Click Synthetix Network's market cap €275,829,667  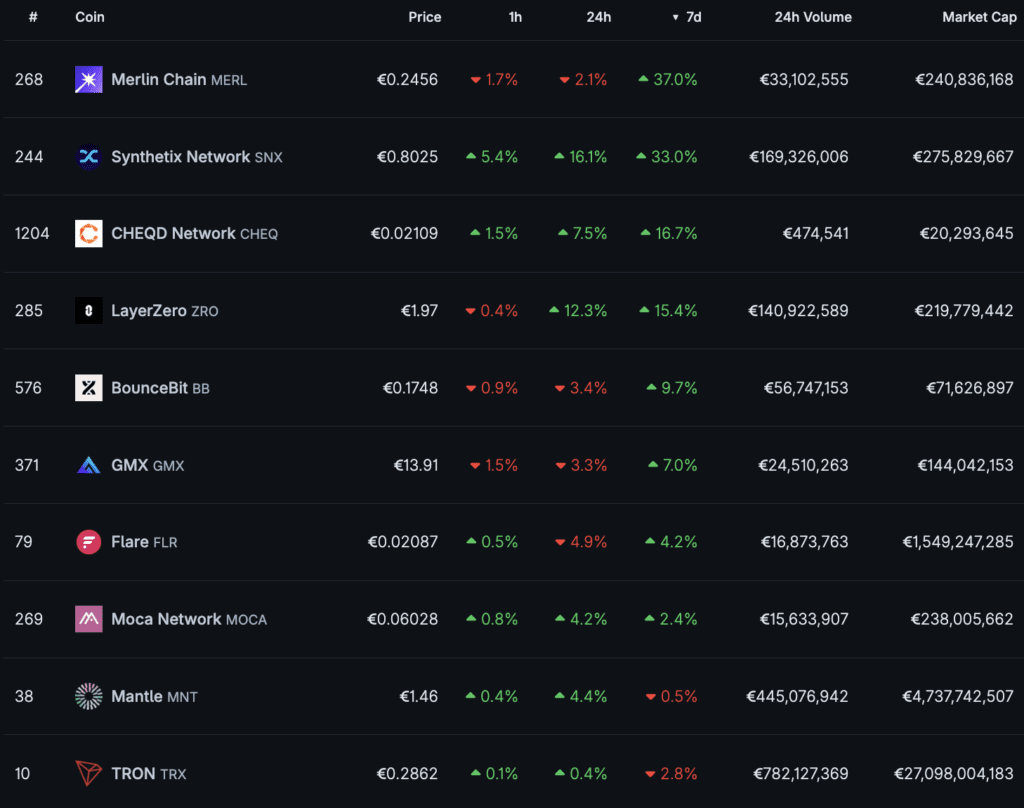pos(963,157)
